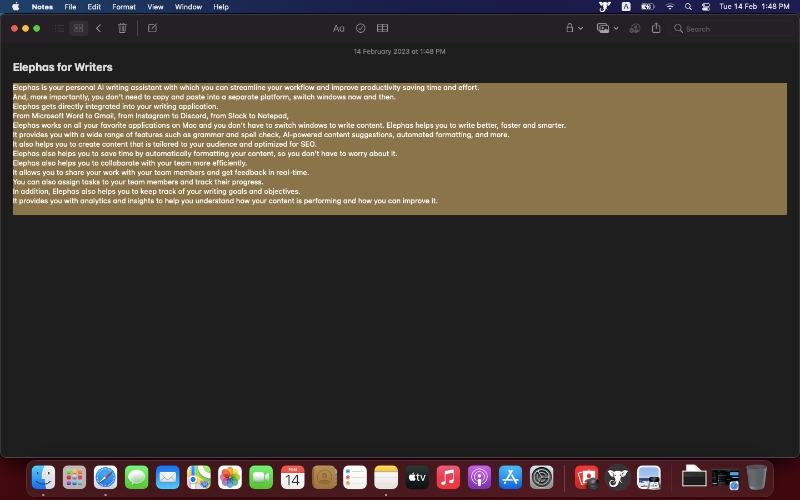This screenshot has height=500, width=800.
Task: Click line 'You can also assign tasks'
Action: (138, 182)
